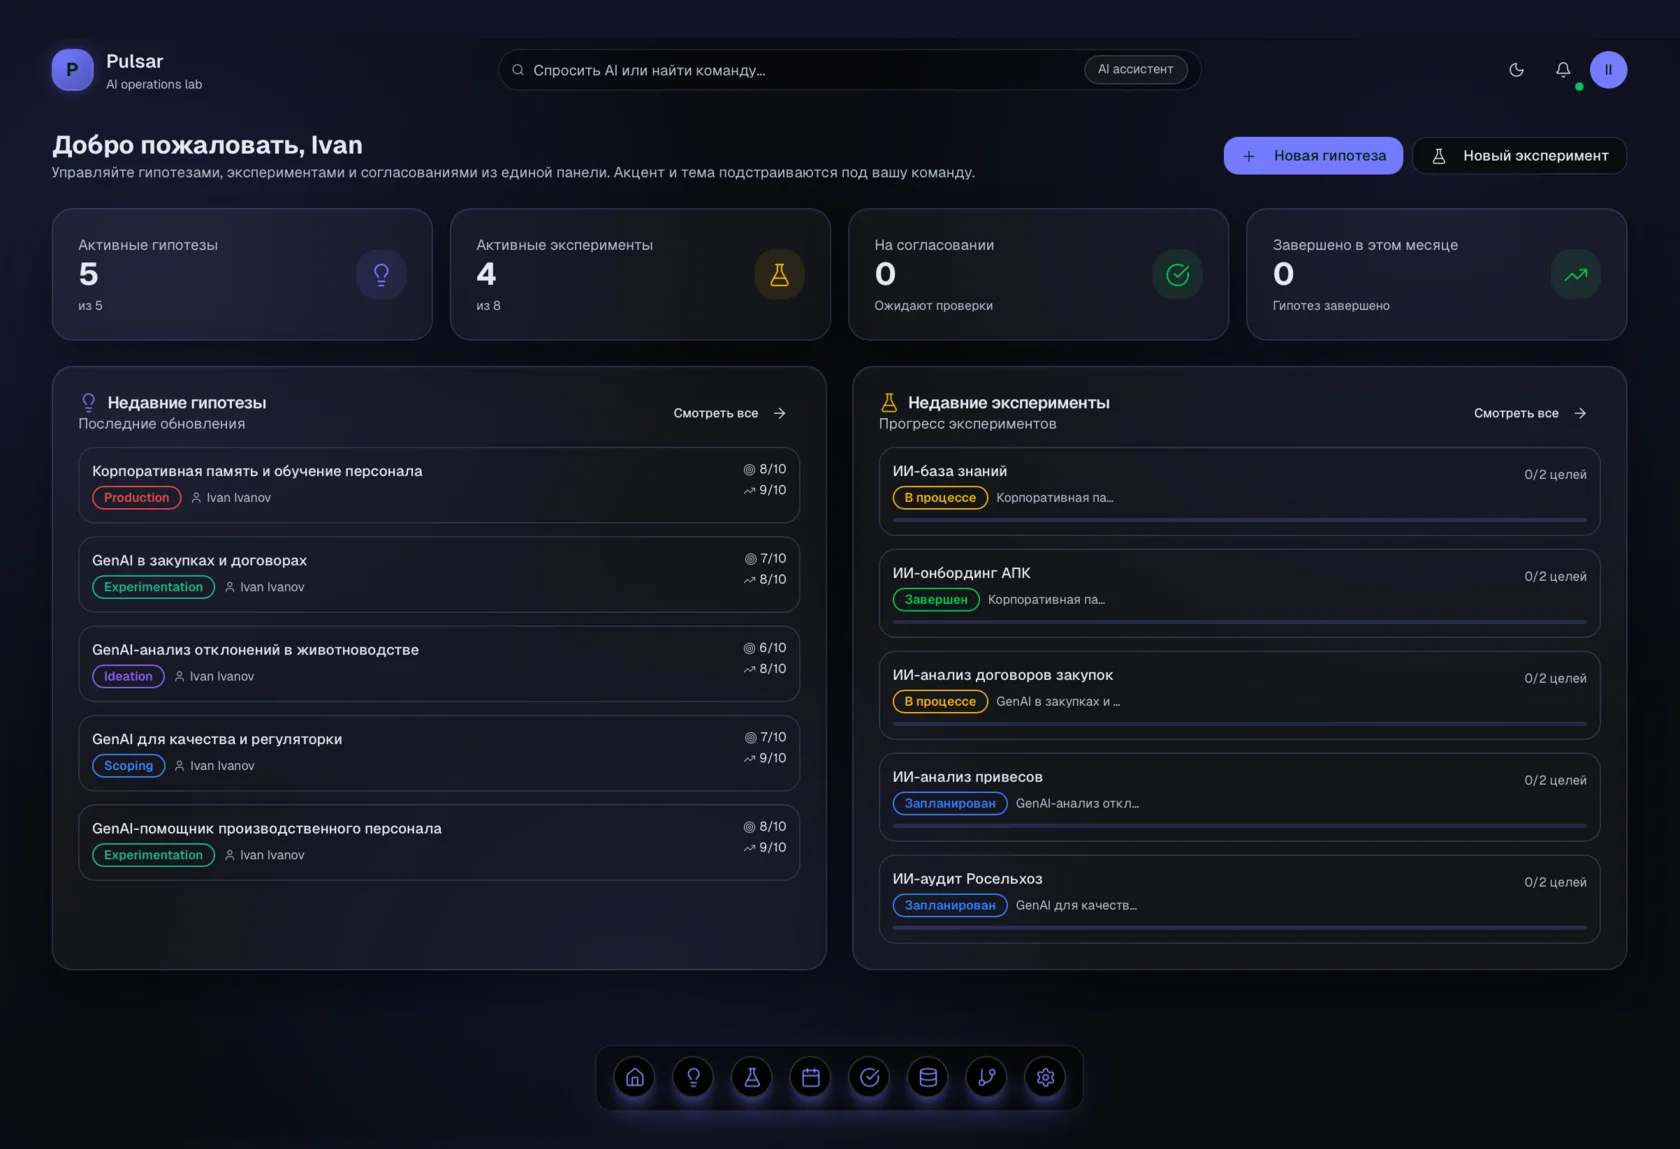Click 0/2 целей on ИИ-анализ привесов

coord(1555,780)
